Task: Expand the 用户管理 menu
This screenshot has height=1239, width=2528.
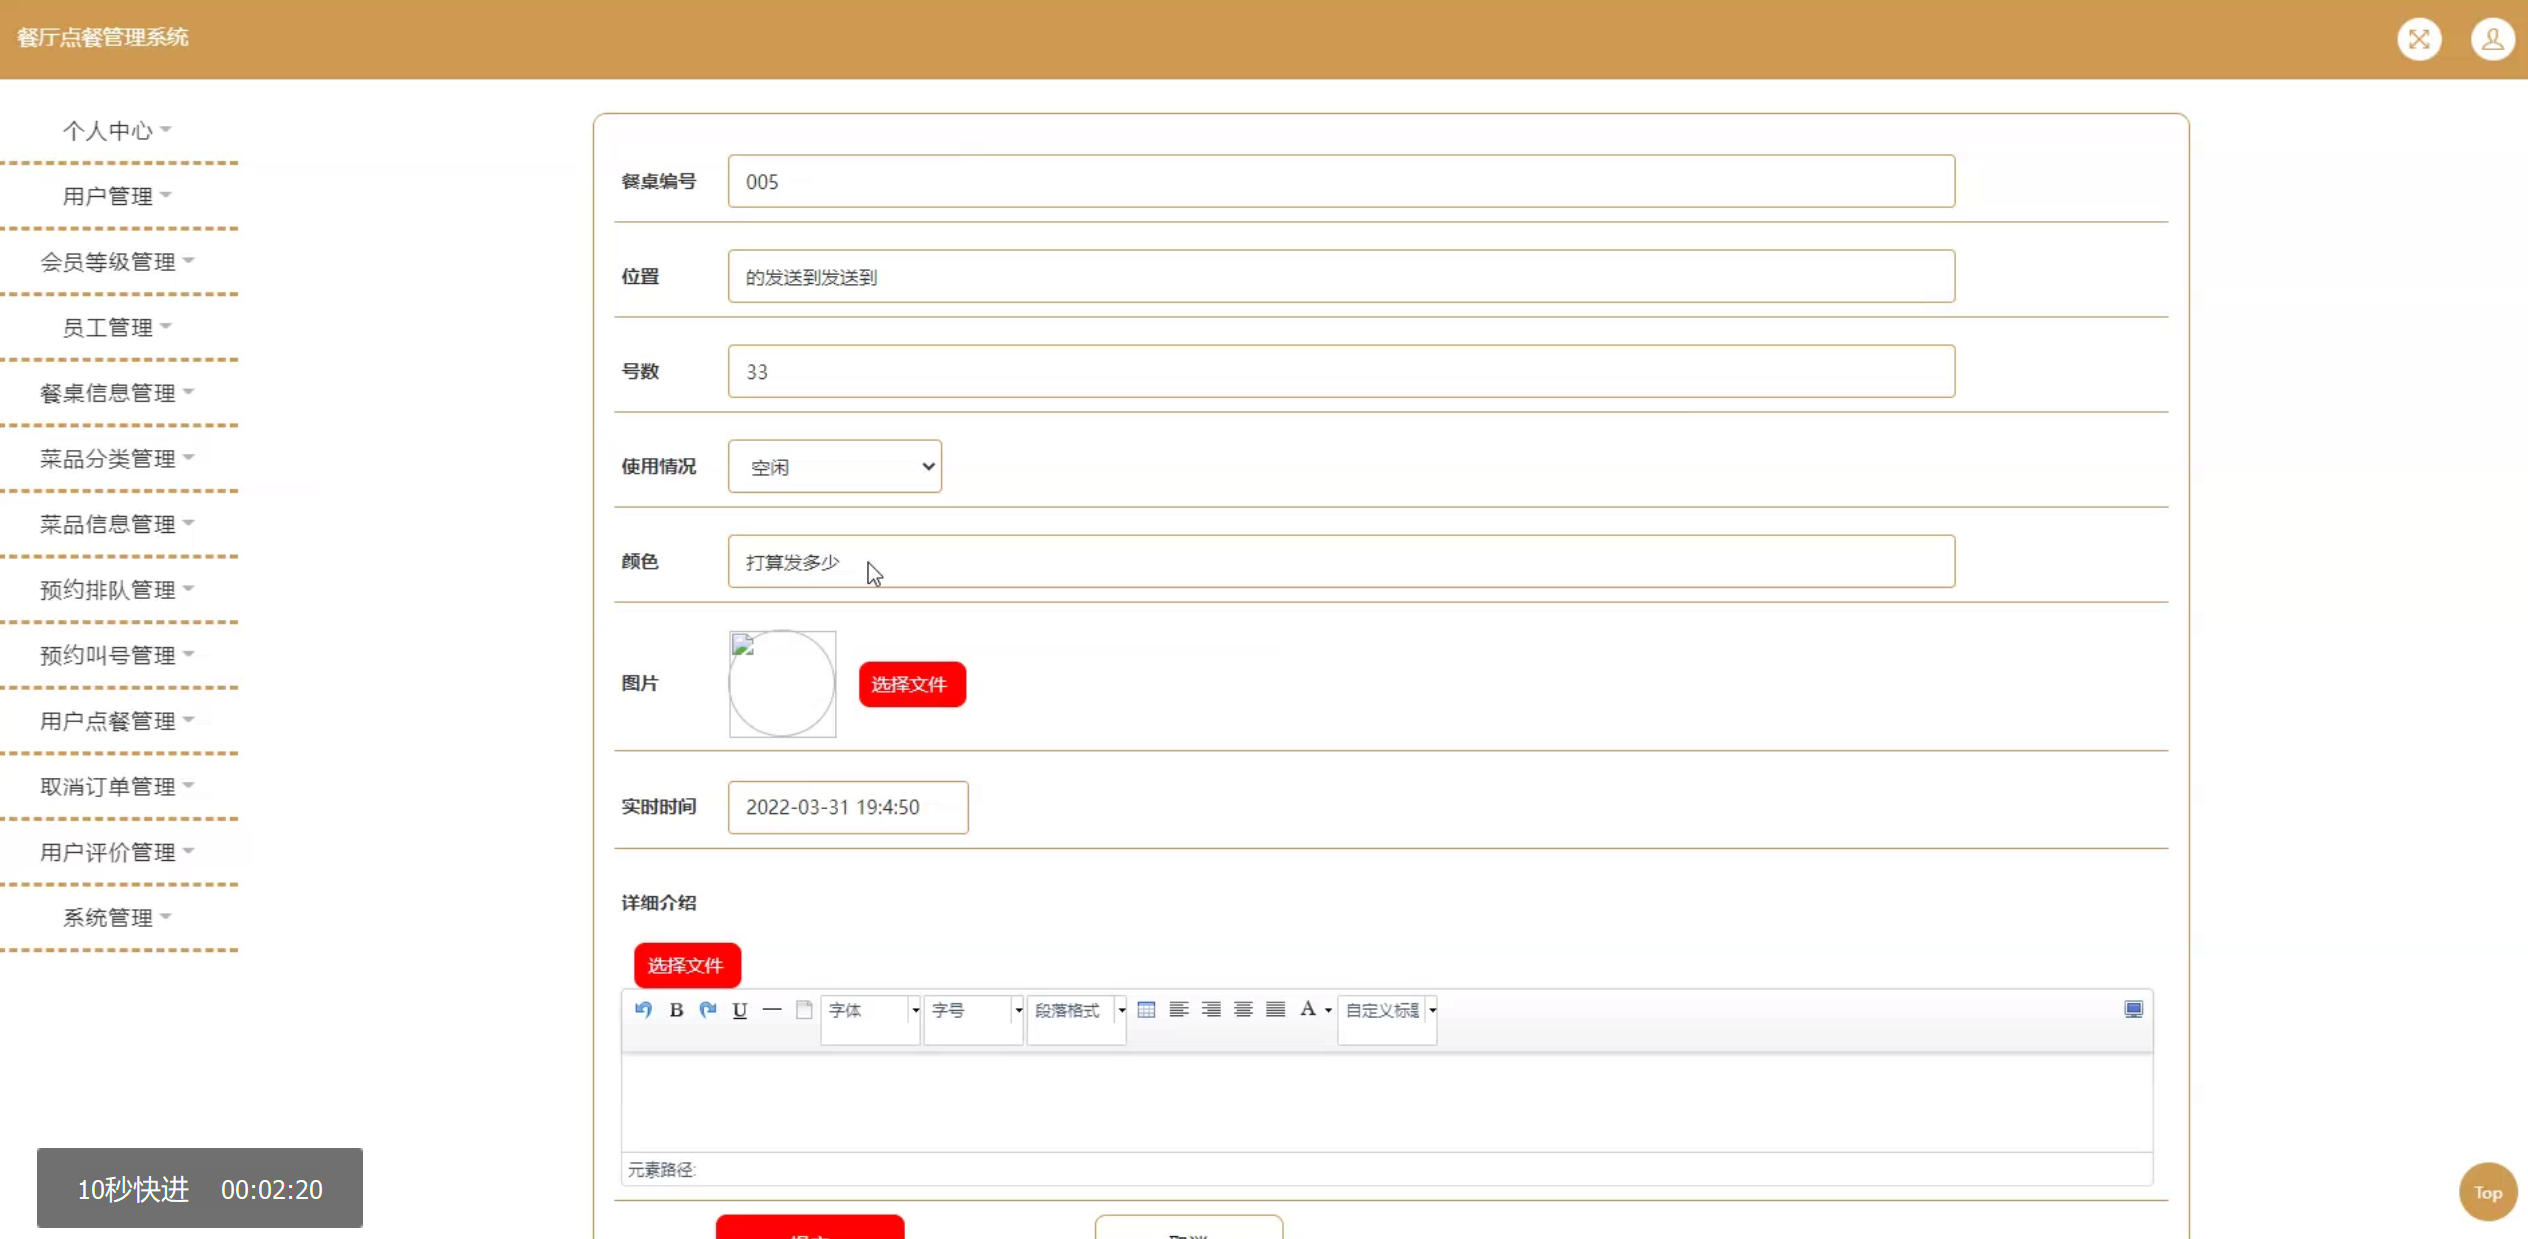Action: coord(117,196)
